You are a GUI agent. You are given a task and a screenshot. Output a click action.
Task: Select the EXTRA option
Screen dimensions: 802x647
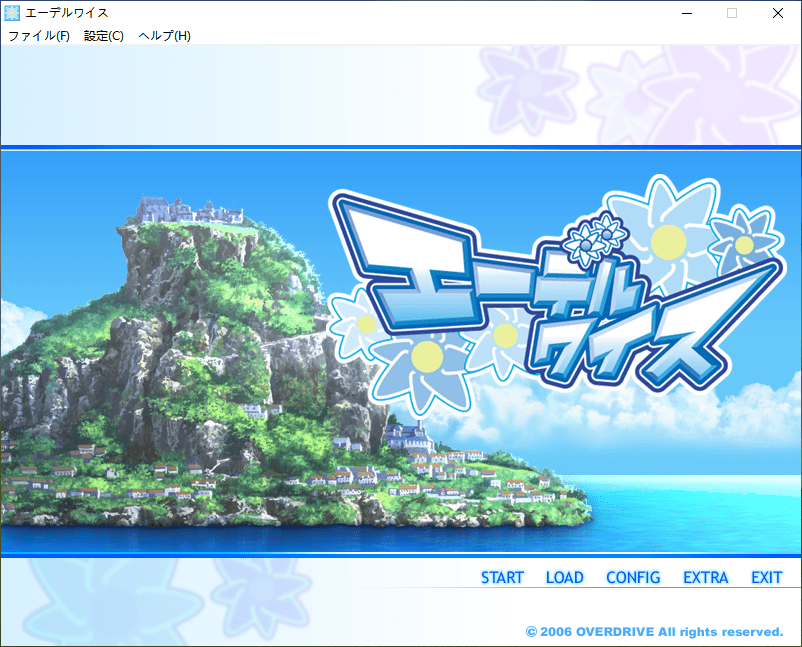point(706,578)
